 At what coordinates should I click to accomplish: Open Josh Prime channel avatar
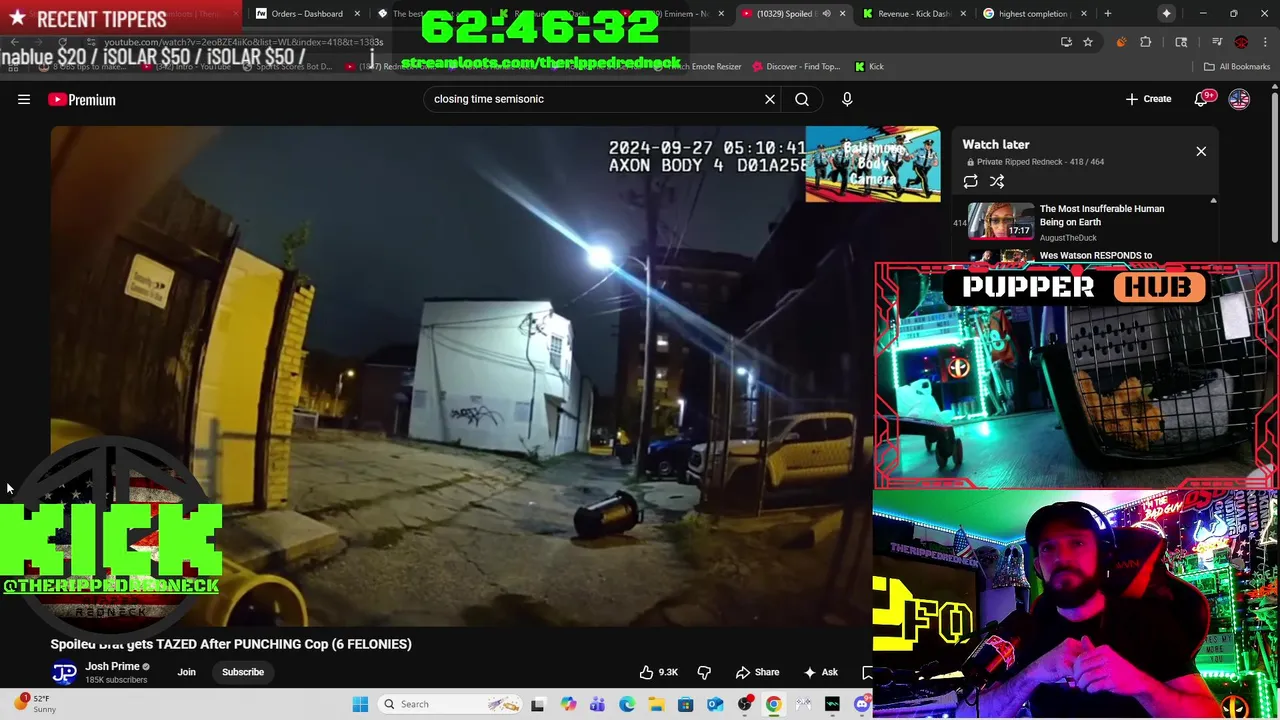pos(64,672)
